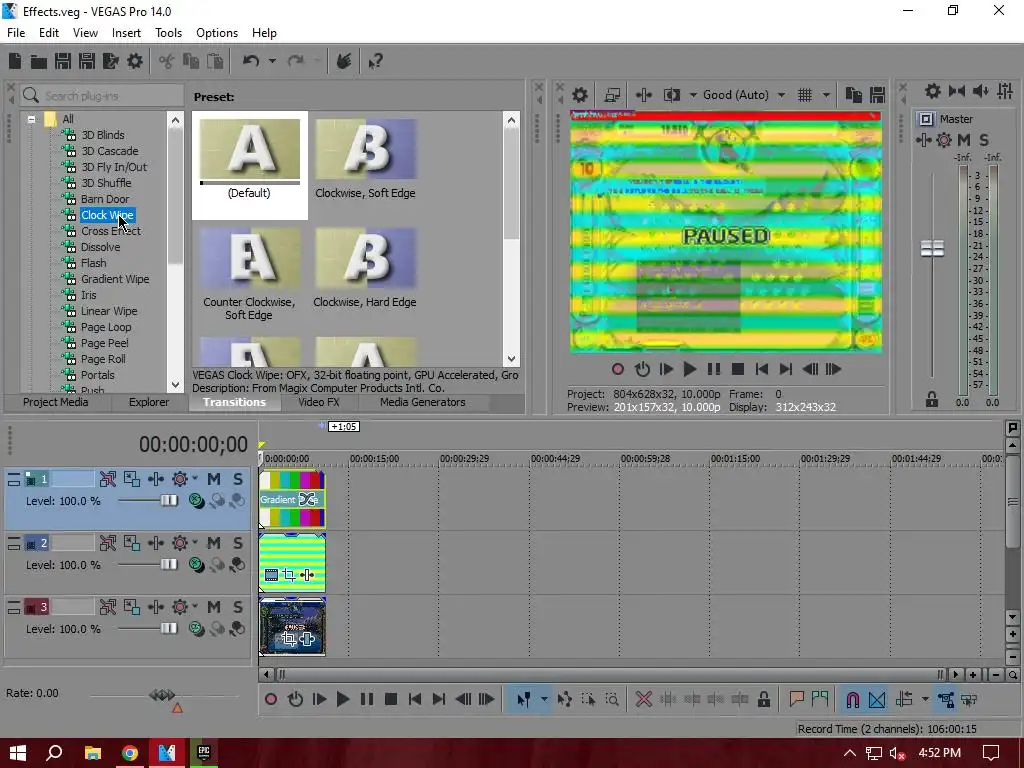Open the split-screen view dropdown arrow

pos(692,95)
